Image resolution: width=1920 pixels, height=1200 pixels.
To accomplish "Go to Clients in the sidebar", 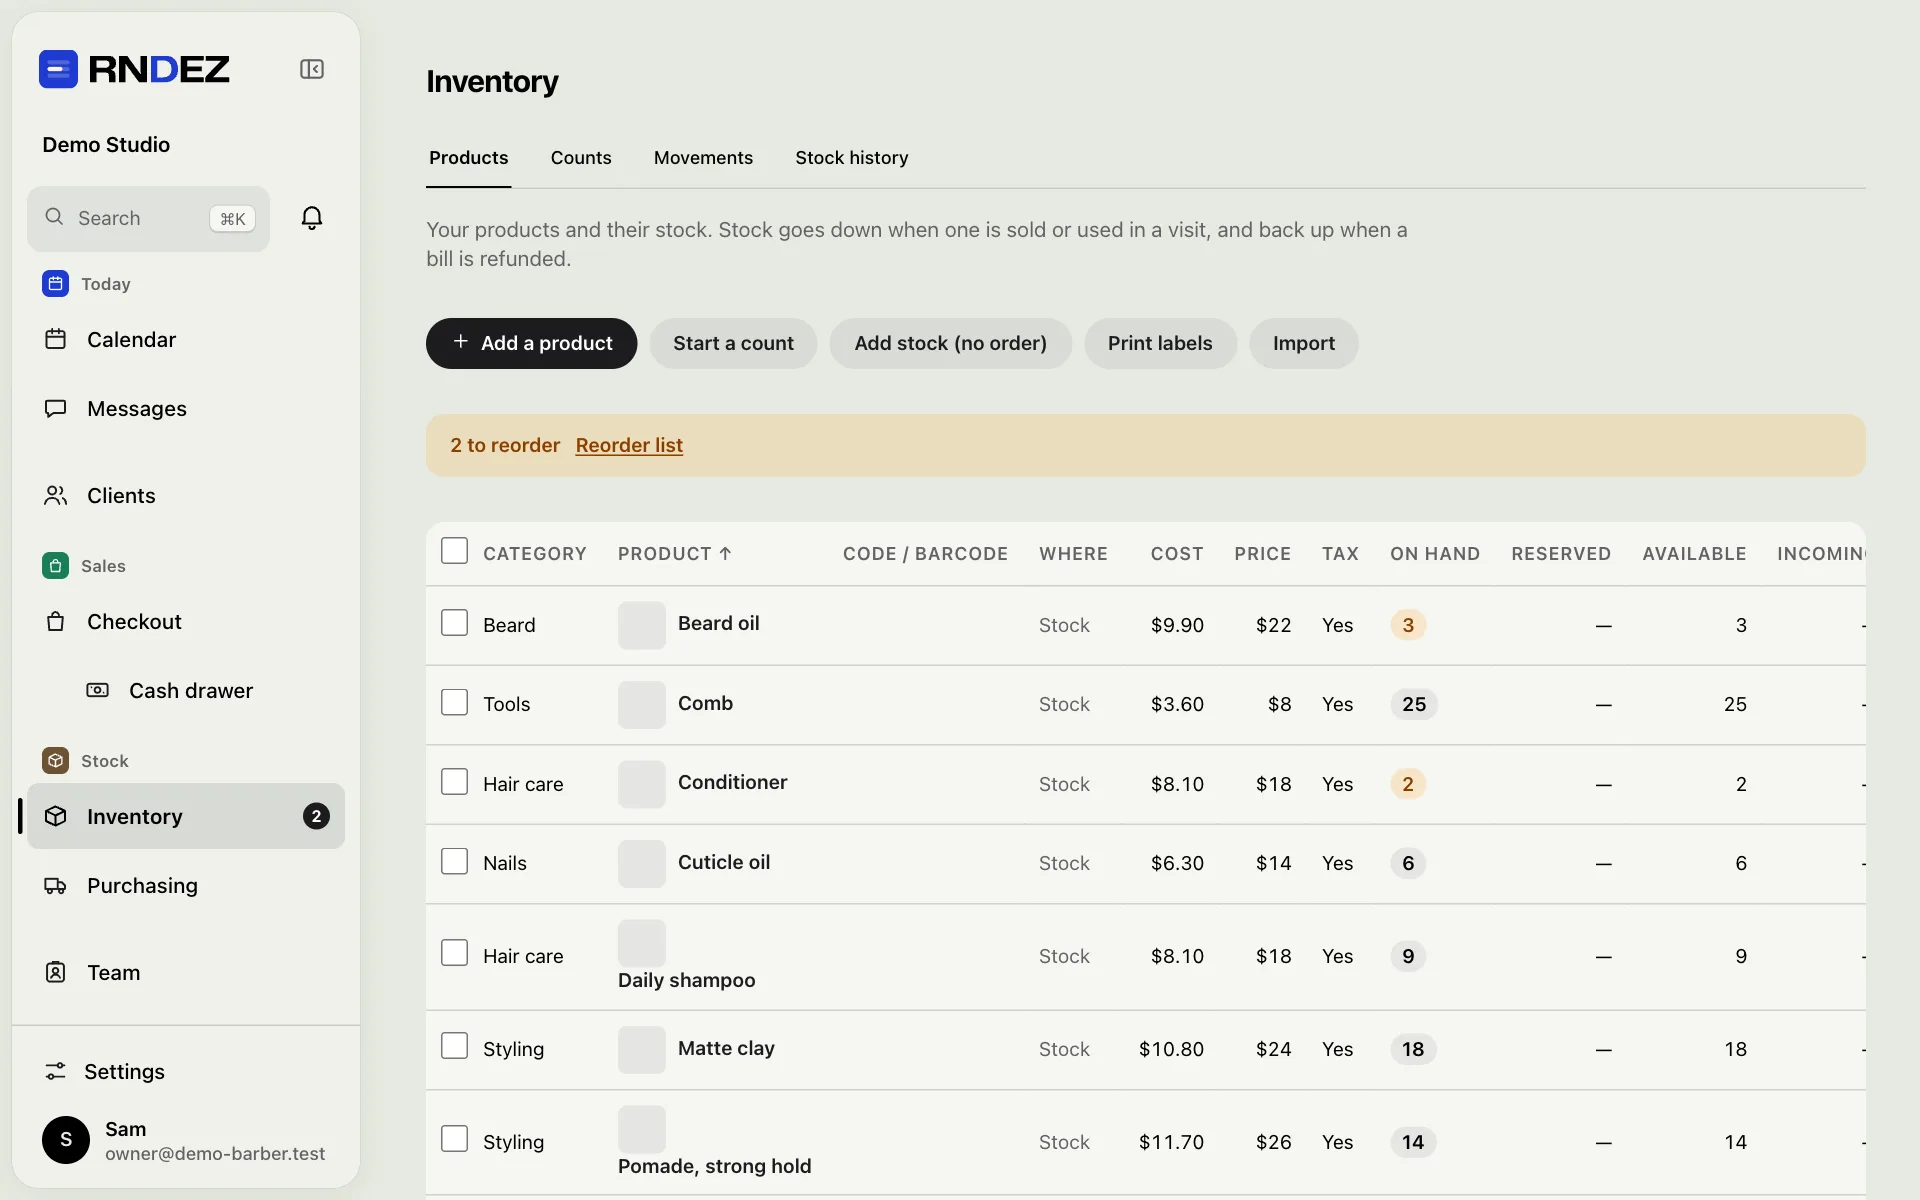I will coord(186,496).
